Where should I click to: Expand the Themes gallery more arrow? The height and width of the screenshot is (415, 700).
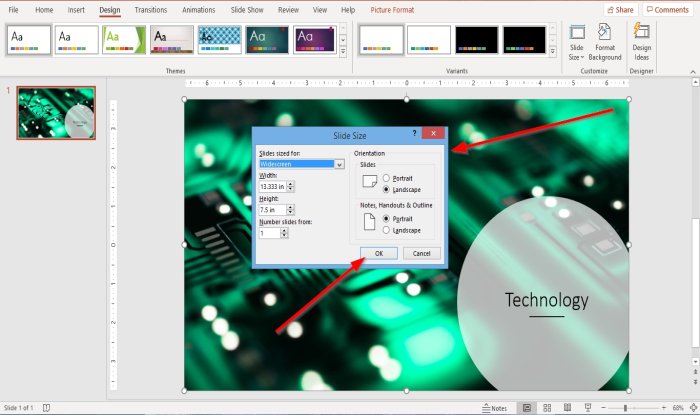tap(343, 52)
